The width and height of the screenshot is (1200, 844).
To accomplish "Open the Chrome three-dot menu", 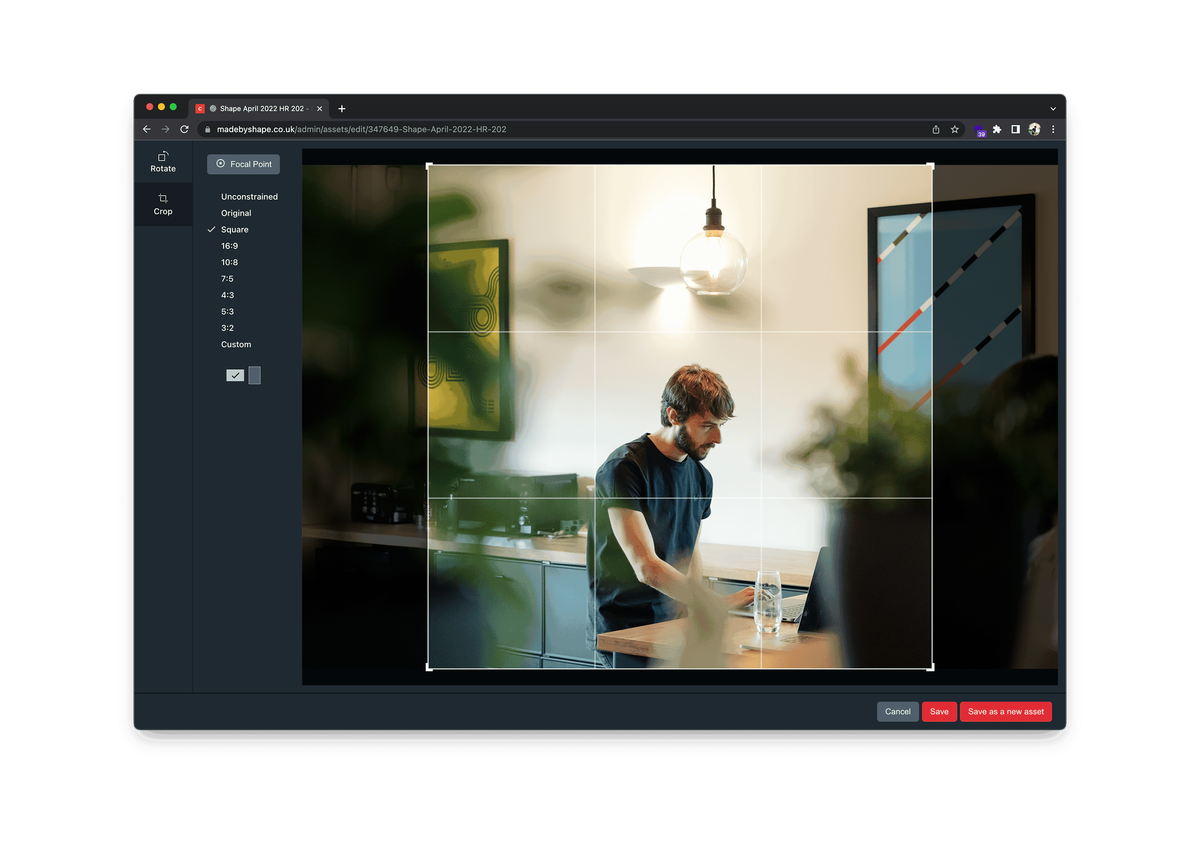I will 1052,129.
